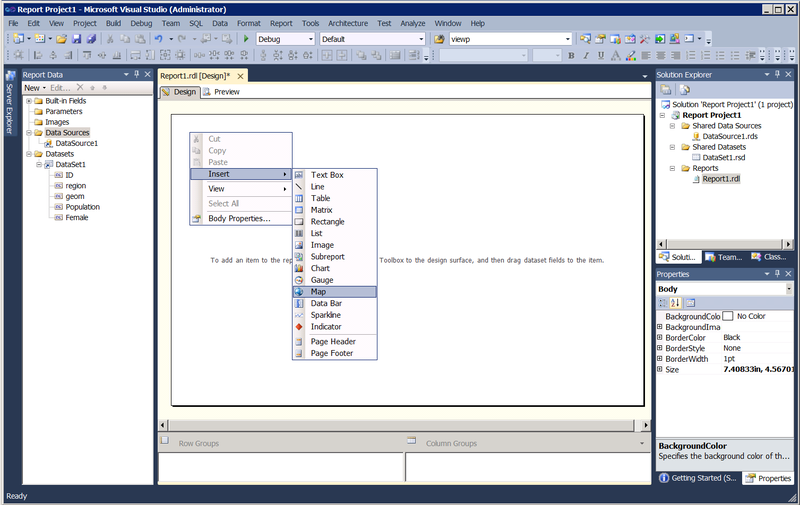
Task: Open the Command Window icon in toolbar
Action: 689,39
